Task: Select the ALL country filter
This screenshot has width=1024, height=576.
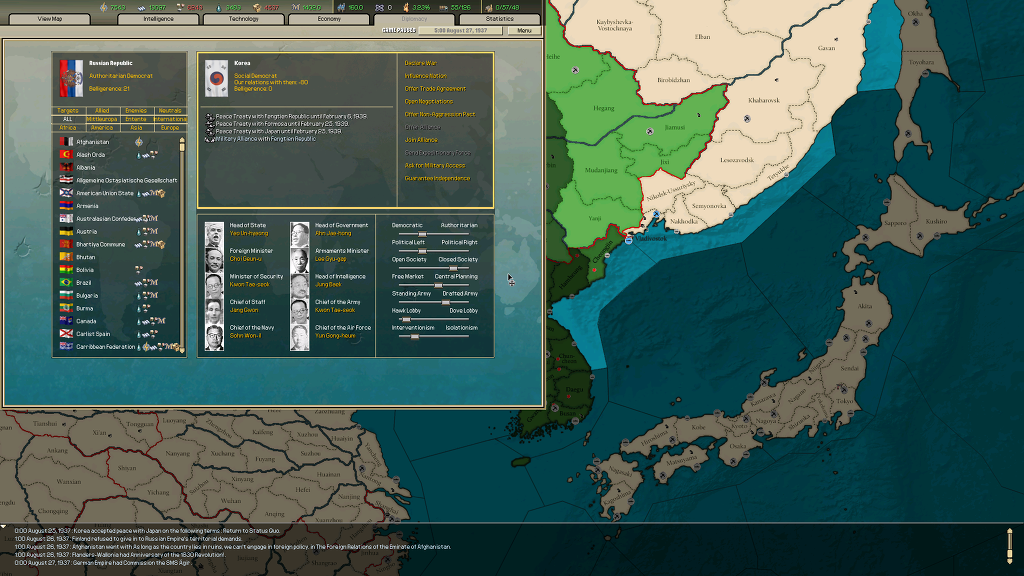Action: click(x=68, y=120)
